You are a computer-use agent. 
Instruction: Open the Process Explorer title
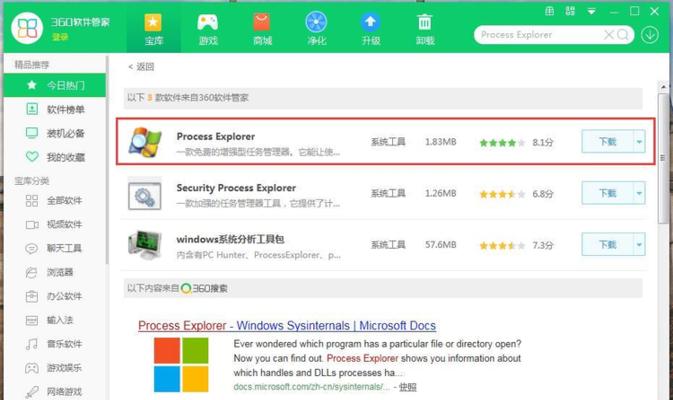(x=215, y=136)
